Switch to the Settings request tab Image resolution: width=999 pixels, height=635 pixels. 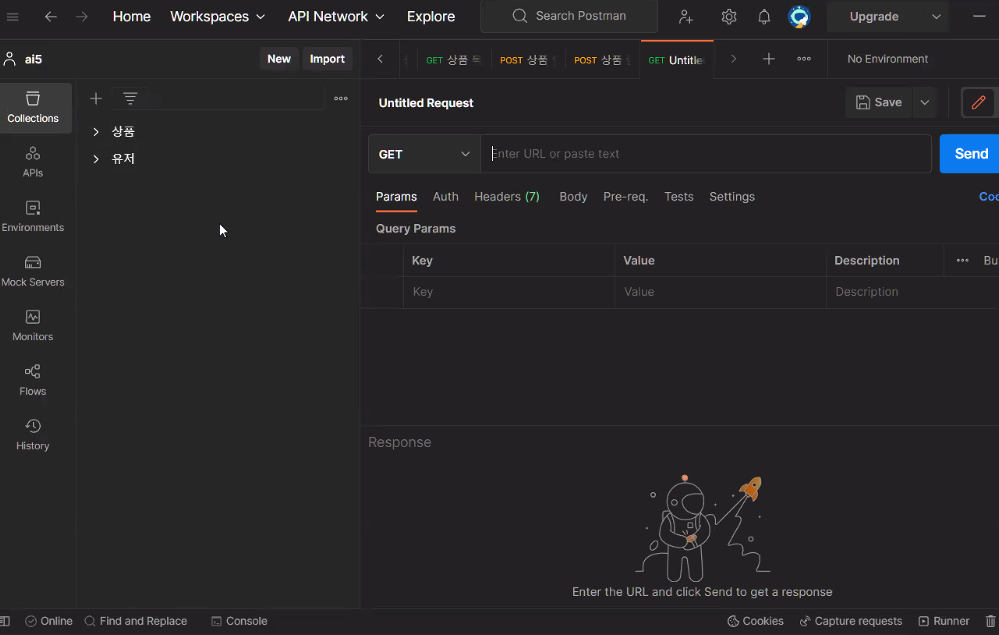(x=732, y=197)
